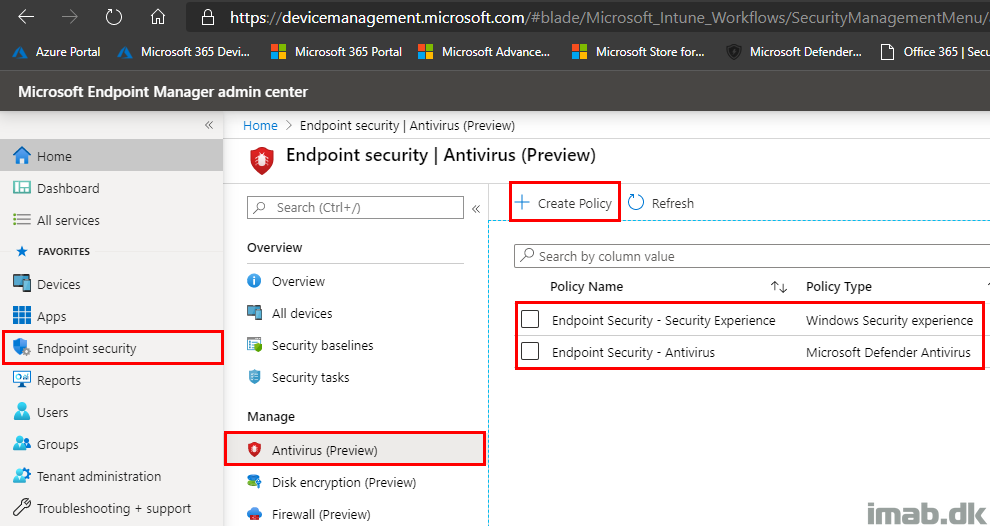Click the Troubleshooting + support wrench icon
The image size is (990, 526).
pos(22,508)
